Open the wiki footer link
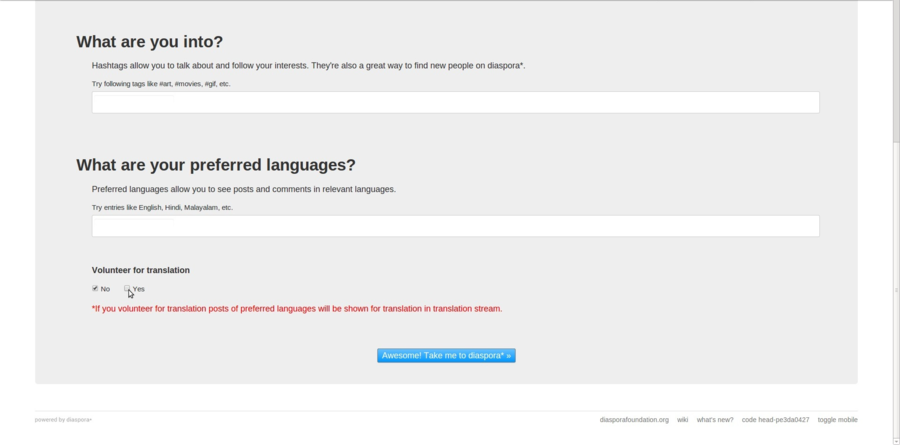 [x=682, y=420]
